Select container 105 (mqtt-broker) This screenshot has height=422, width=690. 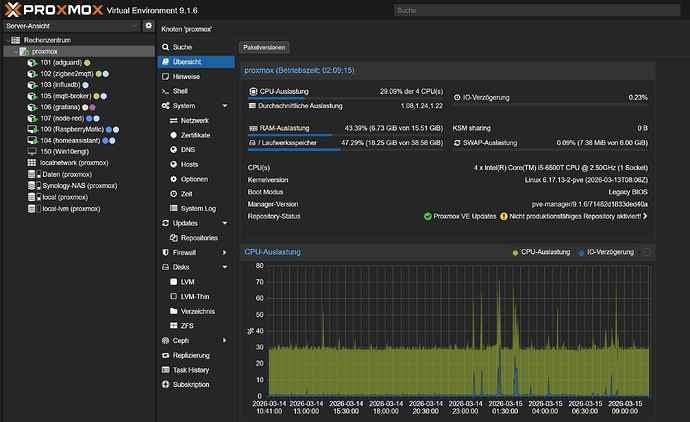(x=66, y=96)
